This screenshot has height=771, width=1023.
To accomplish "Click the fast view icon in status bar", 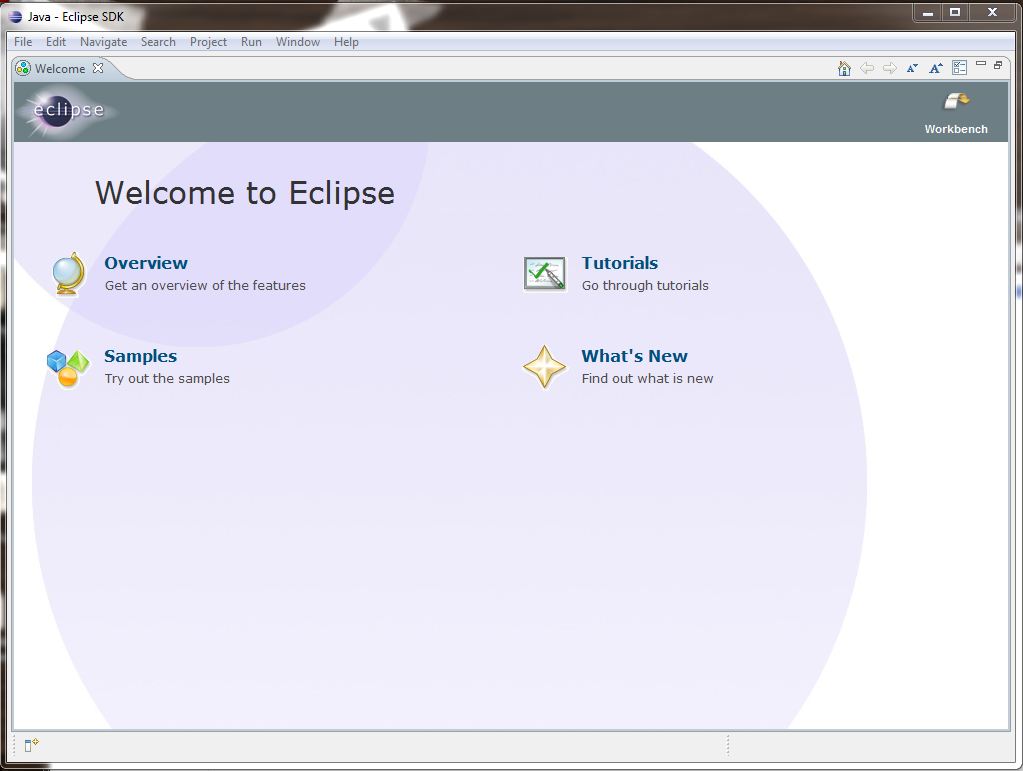I will tap(31, 744).
